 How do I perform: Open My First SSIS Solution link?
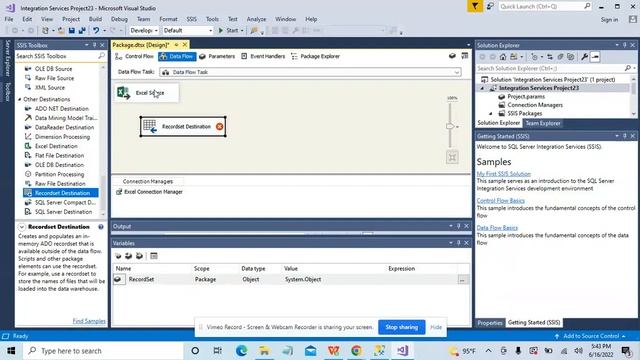click(x=504, y=174)
